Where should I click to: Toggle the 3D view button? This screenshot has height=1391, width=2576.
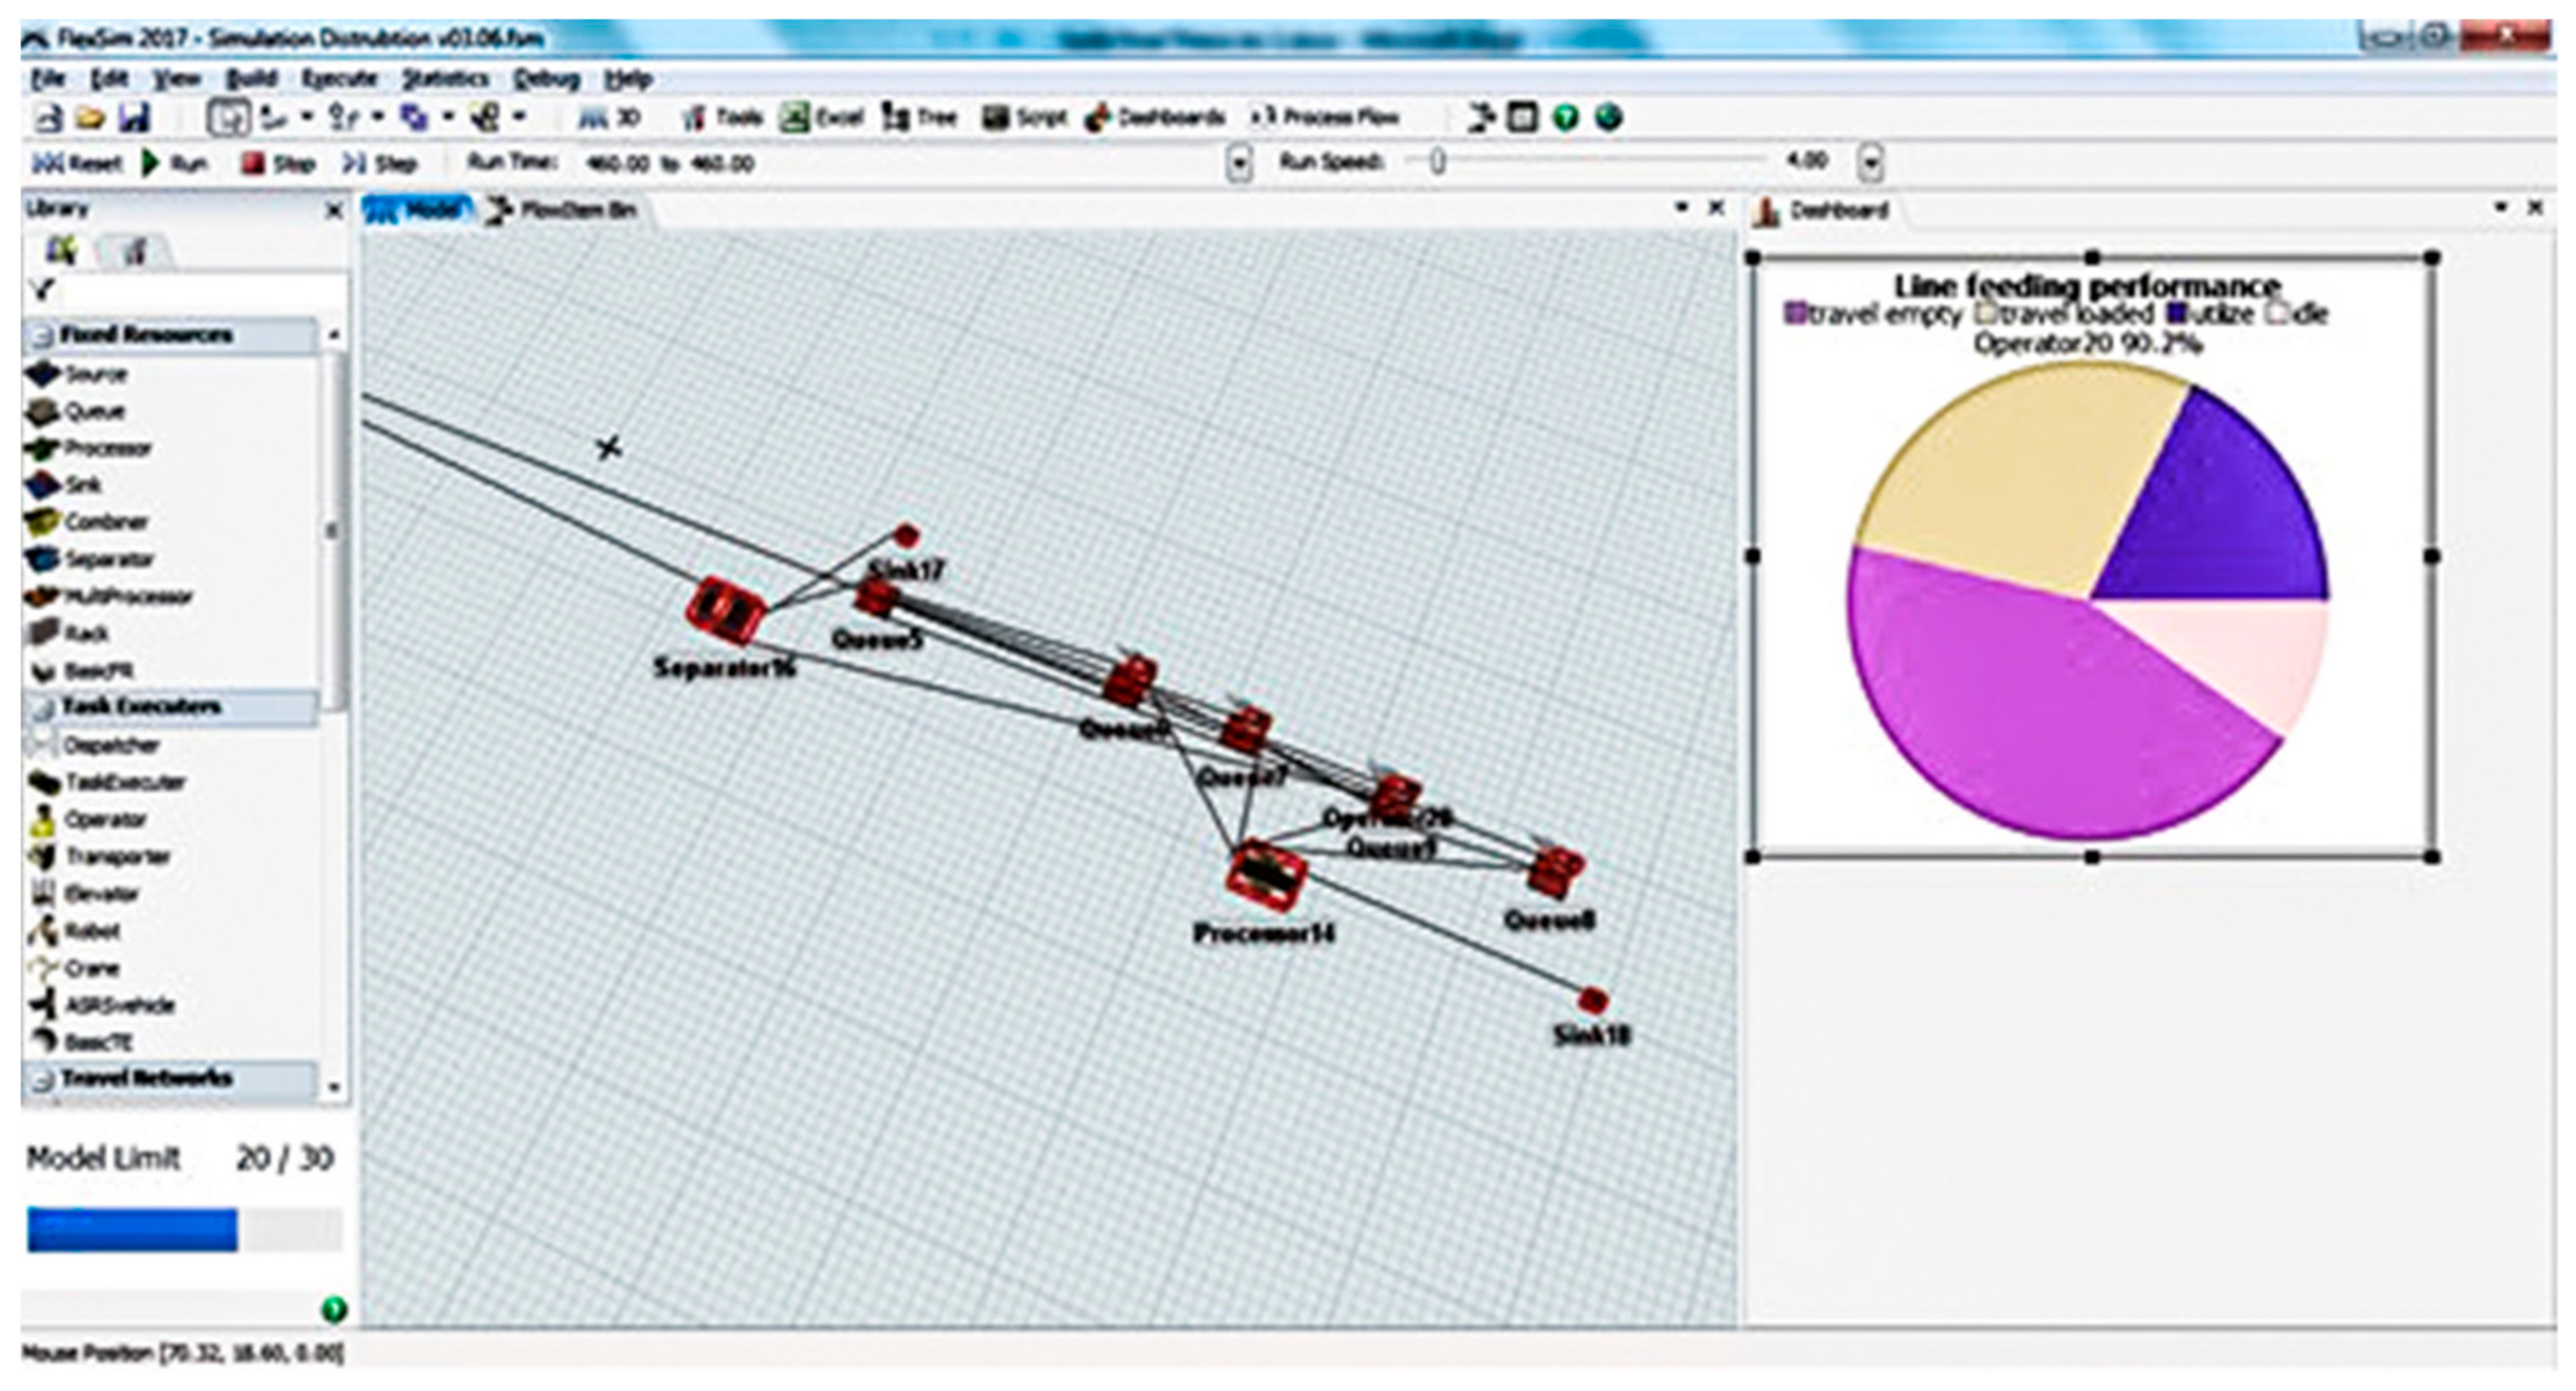point(609,118)
